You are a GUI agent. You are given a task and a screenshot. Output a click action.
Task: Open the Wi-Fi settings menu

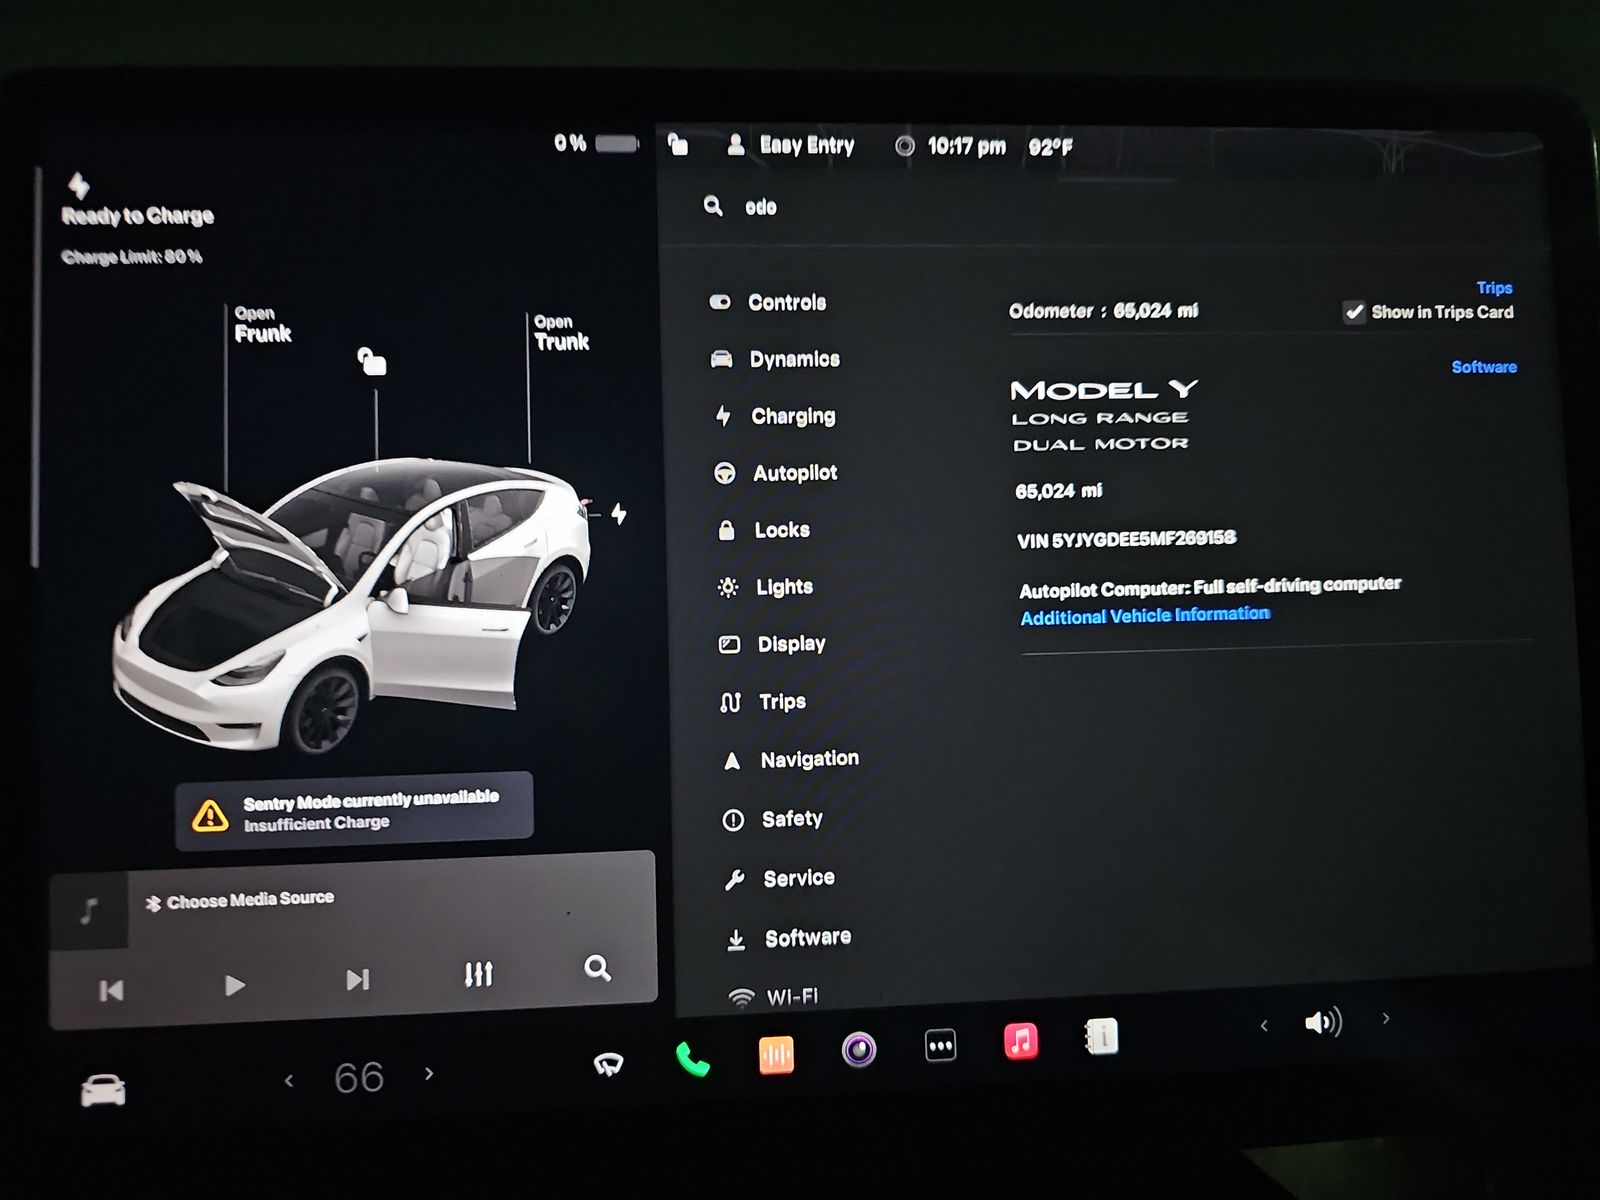point(773,996)
